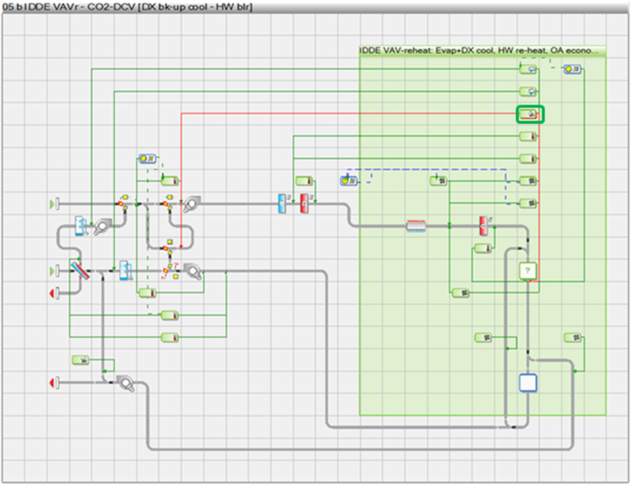The width and height of the screenshot is (631, 485).
Task: Select the blue cooling coil on supply duct
Action: (282, 204)
